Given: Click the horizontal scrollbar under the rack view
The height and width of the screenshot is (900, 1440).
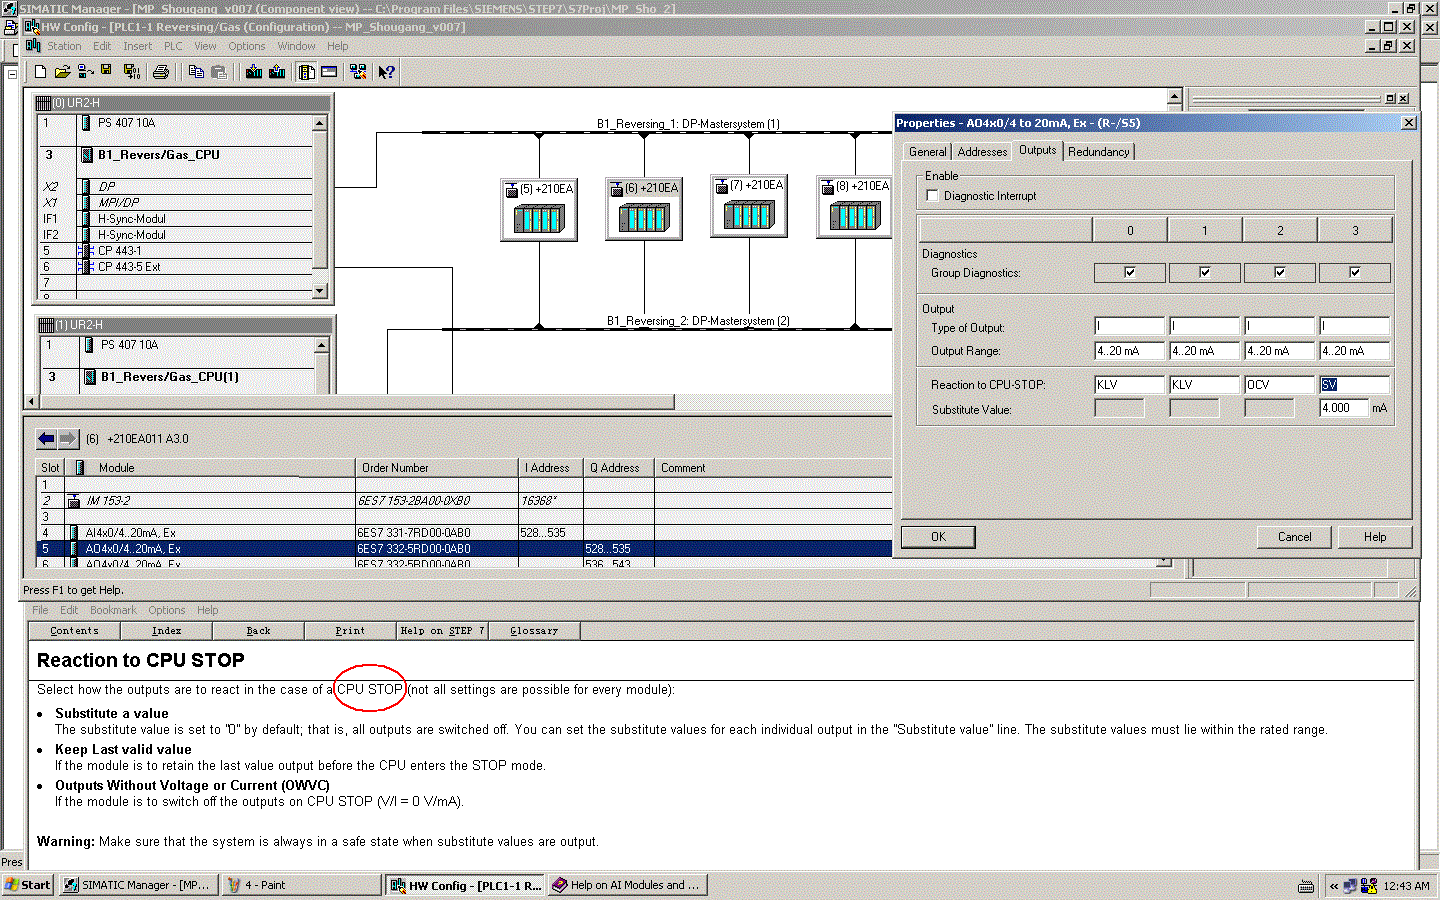Looking at the screenshot, I should tap(355, 402).
